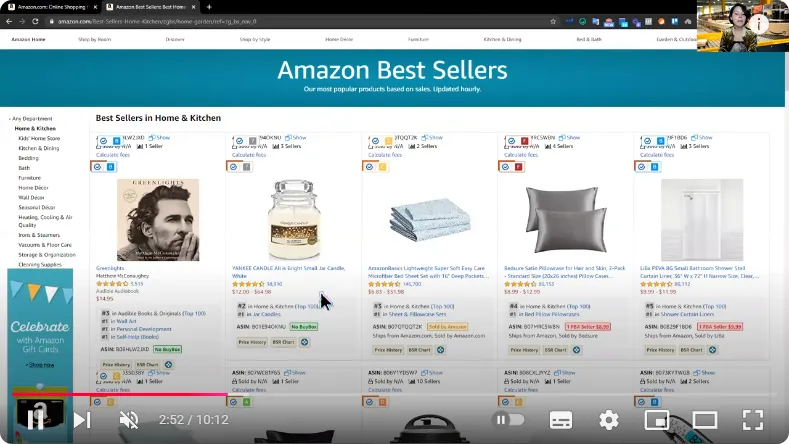
Task: Click the red video progress bar
Action: [120, 394]
